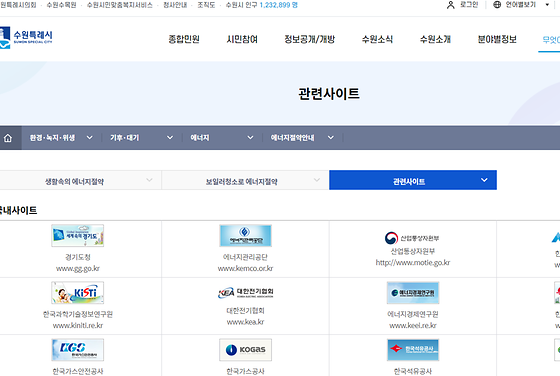Viewport: 560px width, 376px height.
Task: Open the KGS 한국가스안전공사 logo
Action: (78, 350)
